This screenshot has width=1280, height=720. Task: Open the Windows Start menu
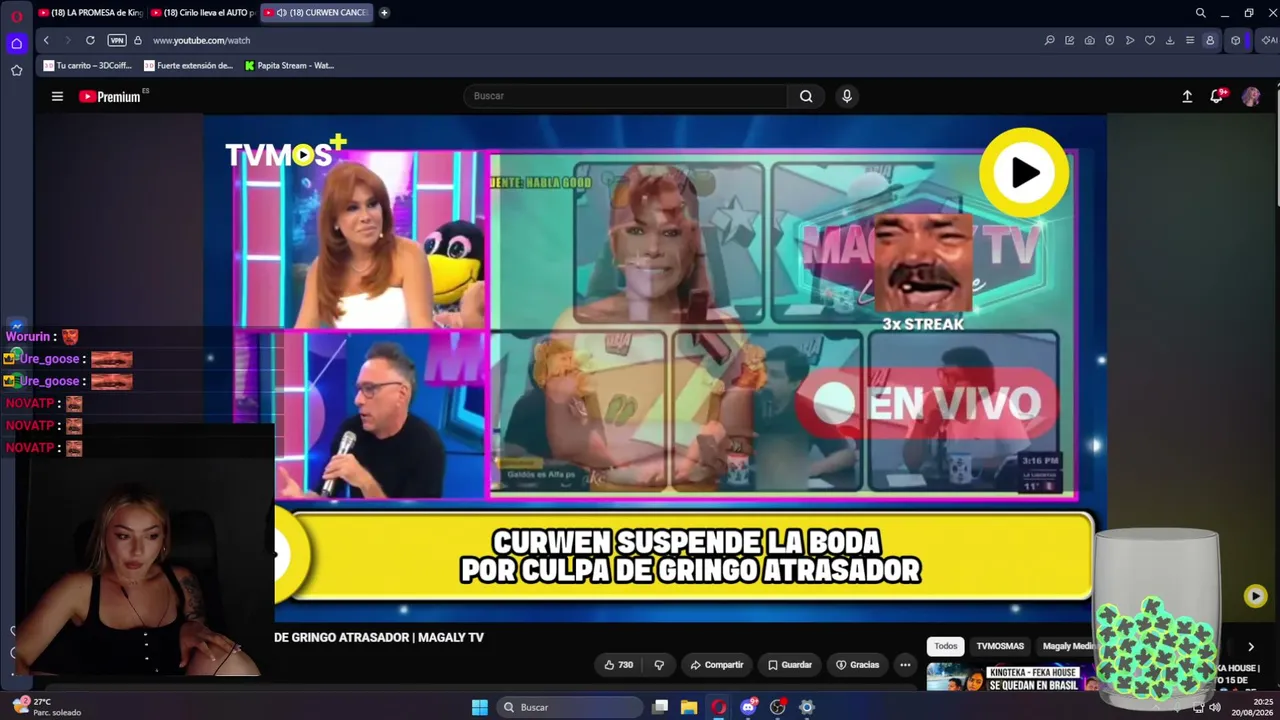click(x=480, y=707)
